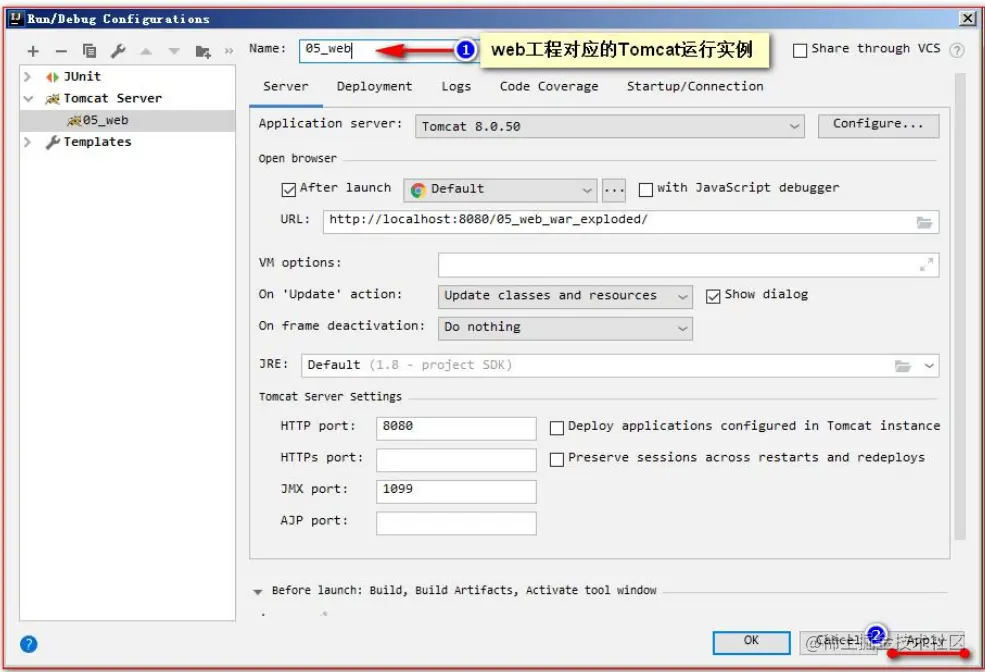Screen dimensions: 985x672
Task: Enable with JavaScript debugger checkbox
Action: click(645, 190)
